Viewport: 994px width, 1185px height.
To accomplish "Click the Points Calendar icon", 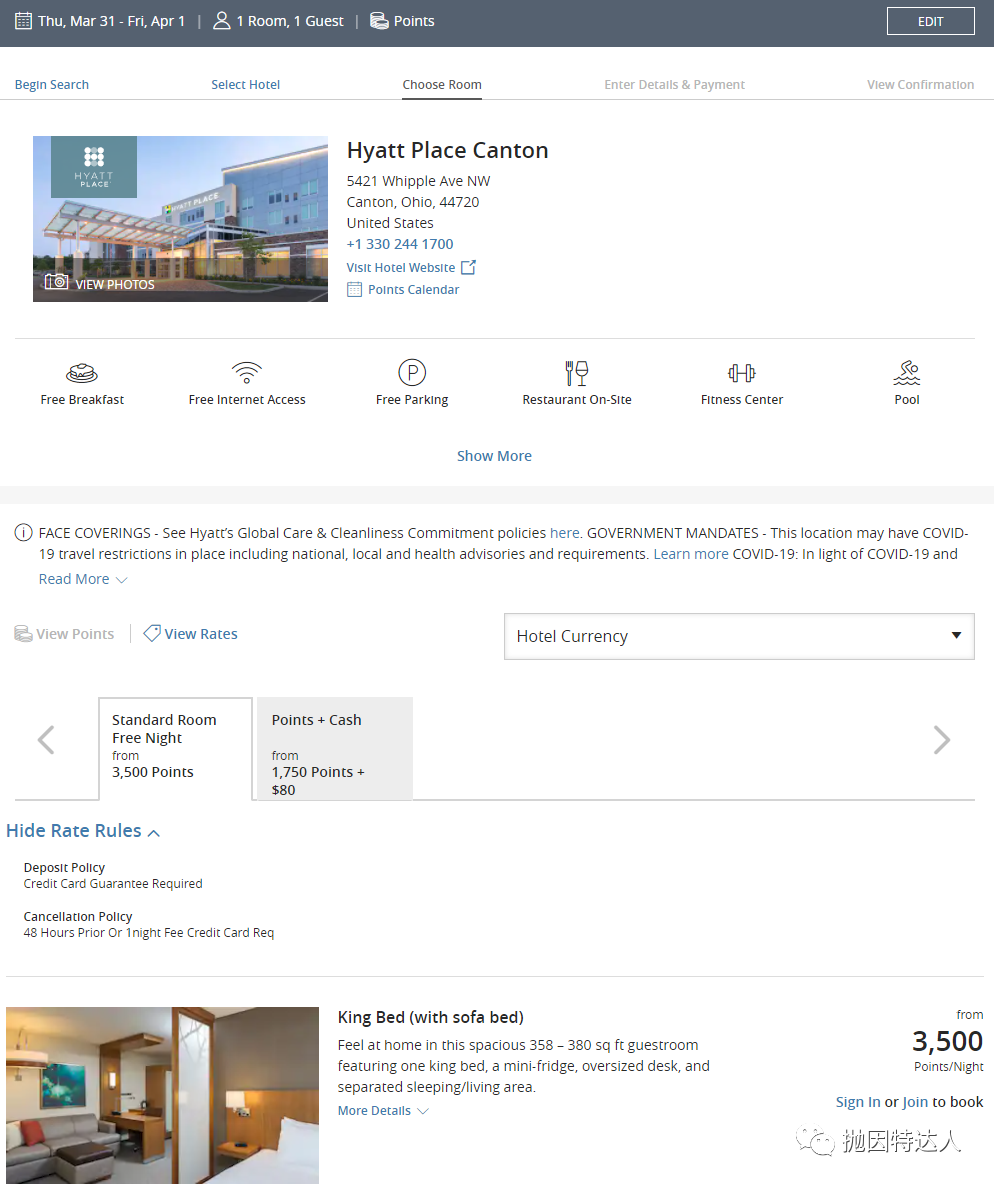I will tap(354, 290).
